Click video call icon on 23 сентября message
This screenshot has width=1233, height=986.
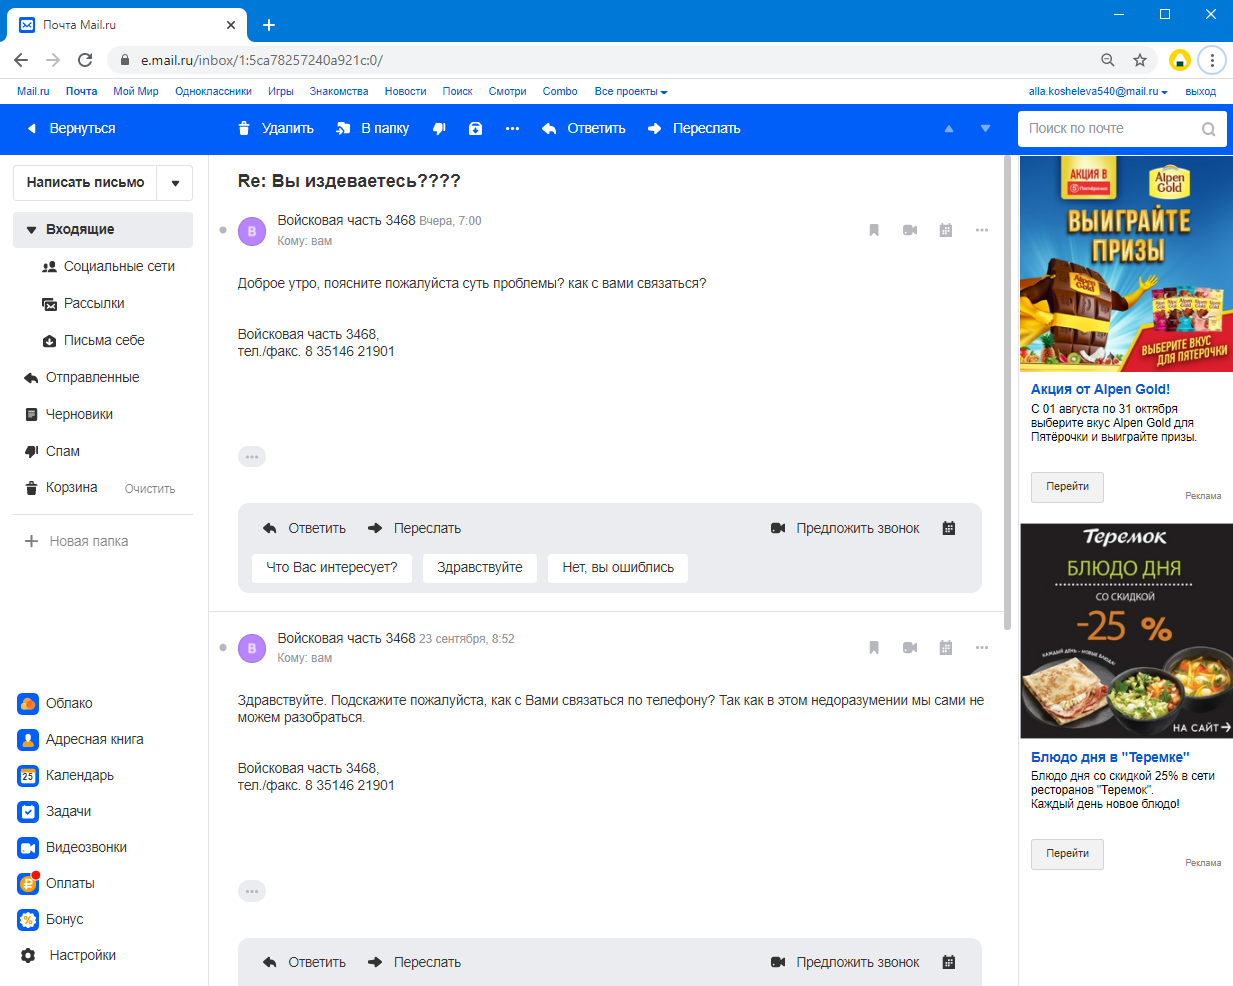[x=910, y=648]
